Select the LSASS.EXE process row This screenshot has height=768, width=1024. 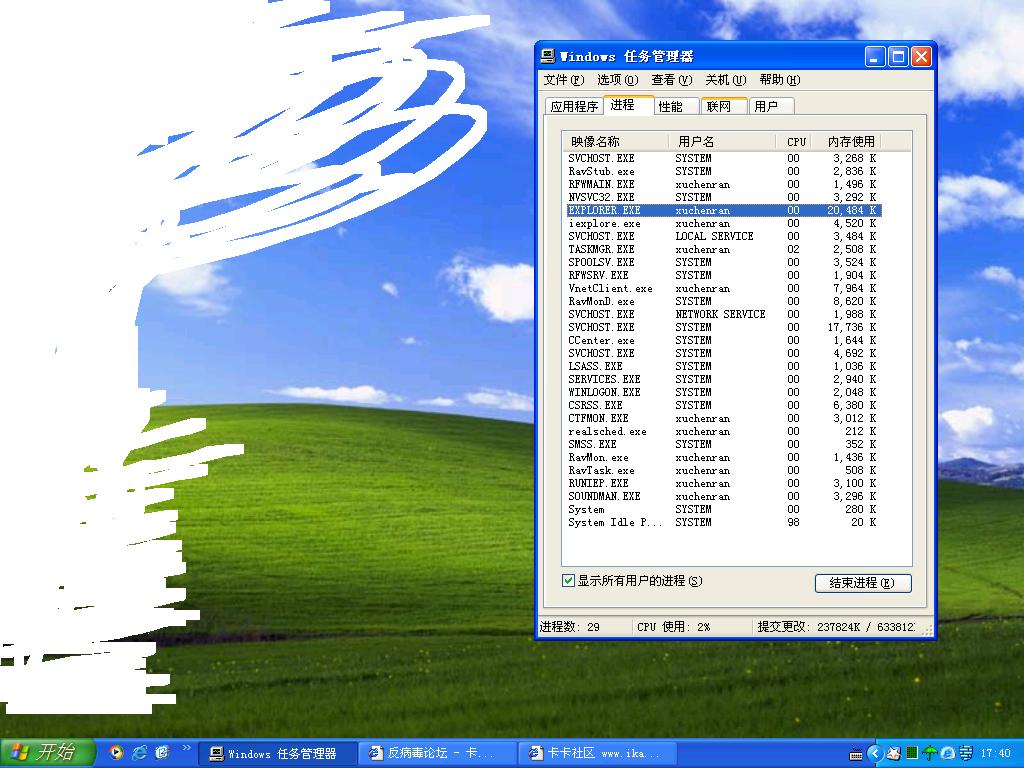tap(724, 366)
